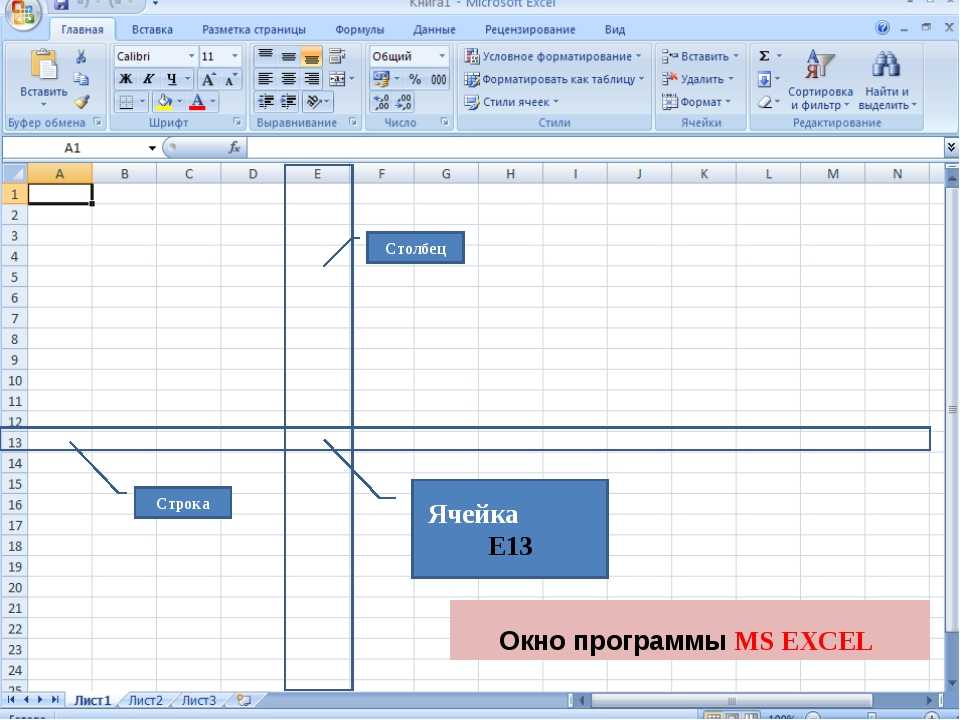This screenshot has height=720, width=960.
Task: Align text to middle of cell
Action: coord(288,56)
